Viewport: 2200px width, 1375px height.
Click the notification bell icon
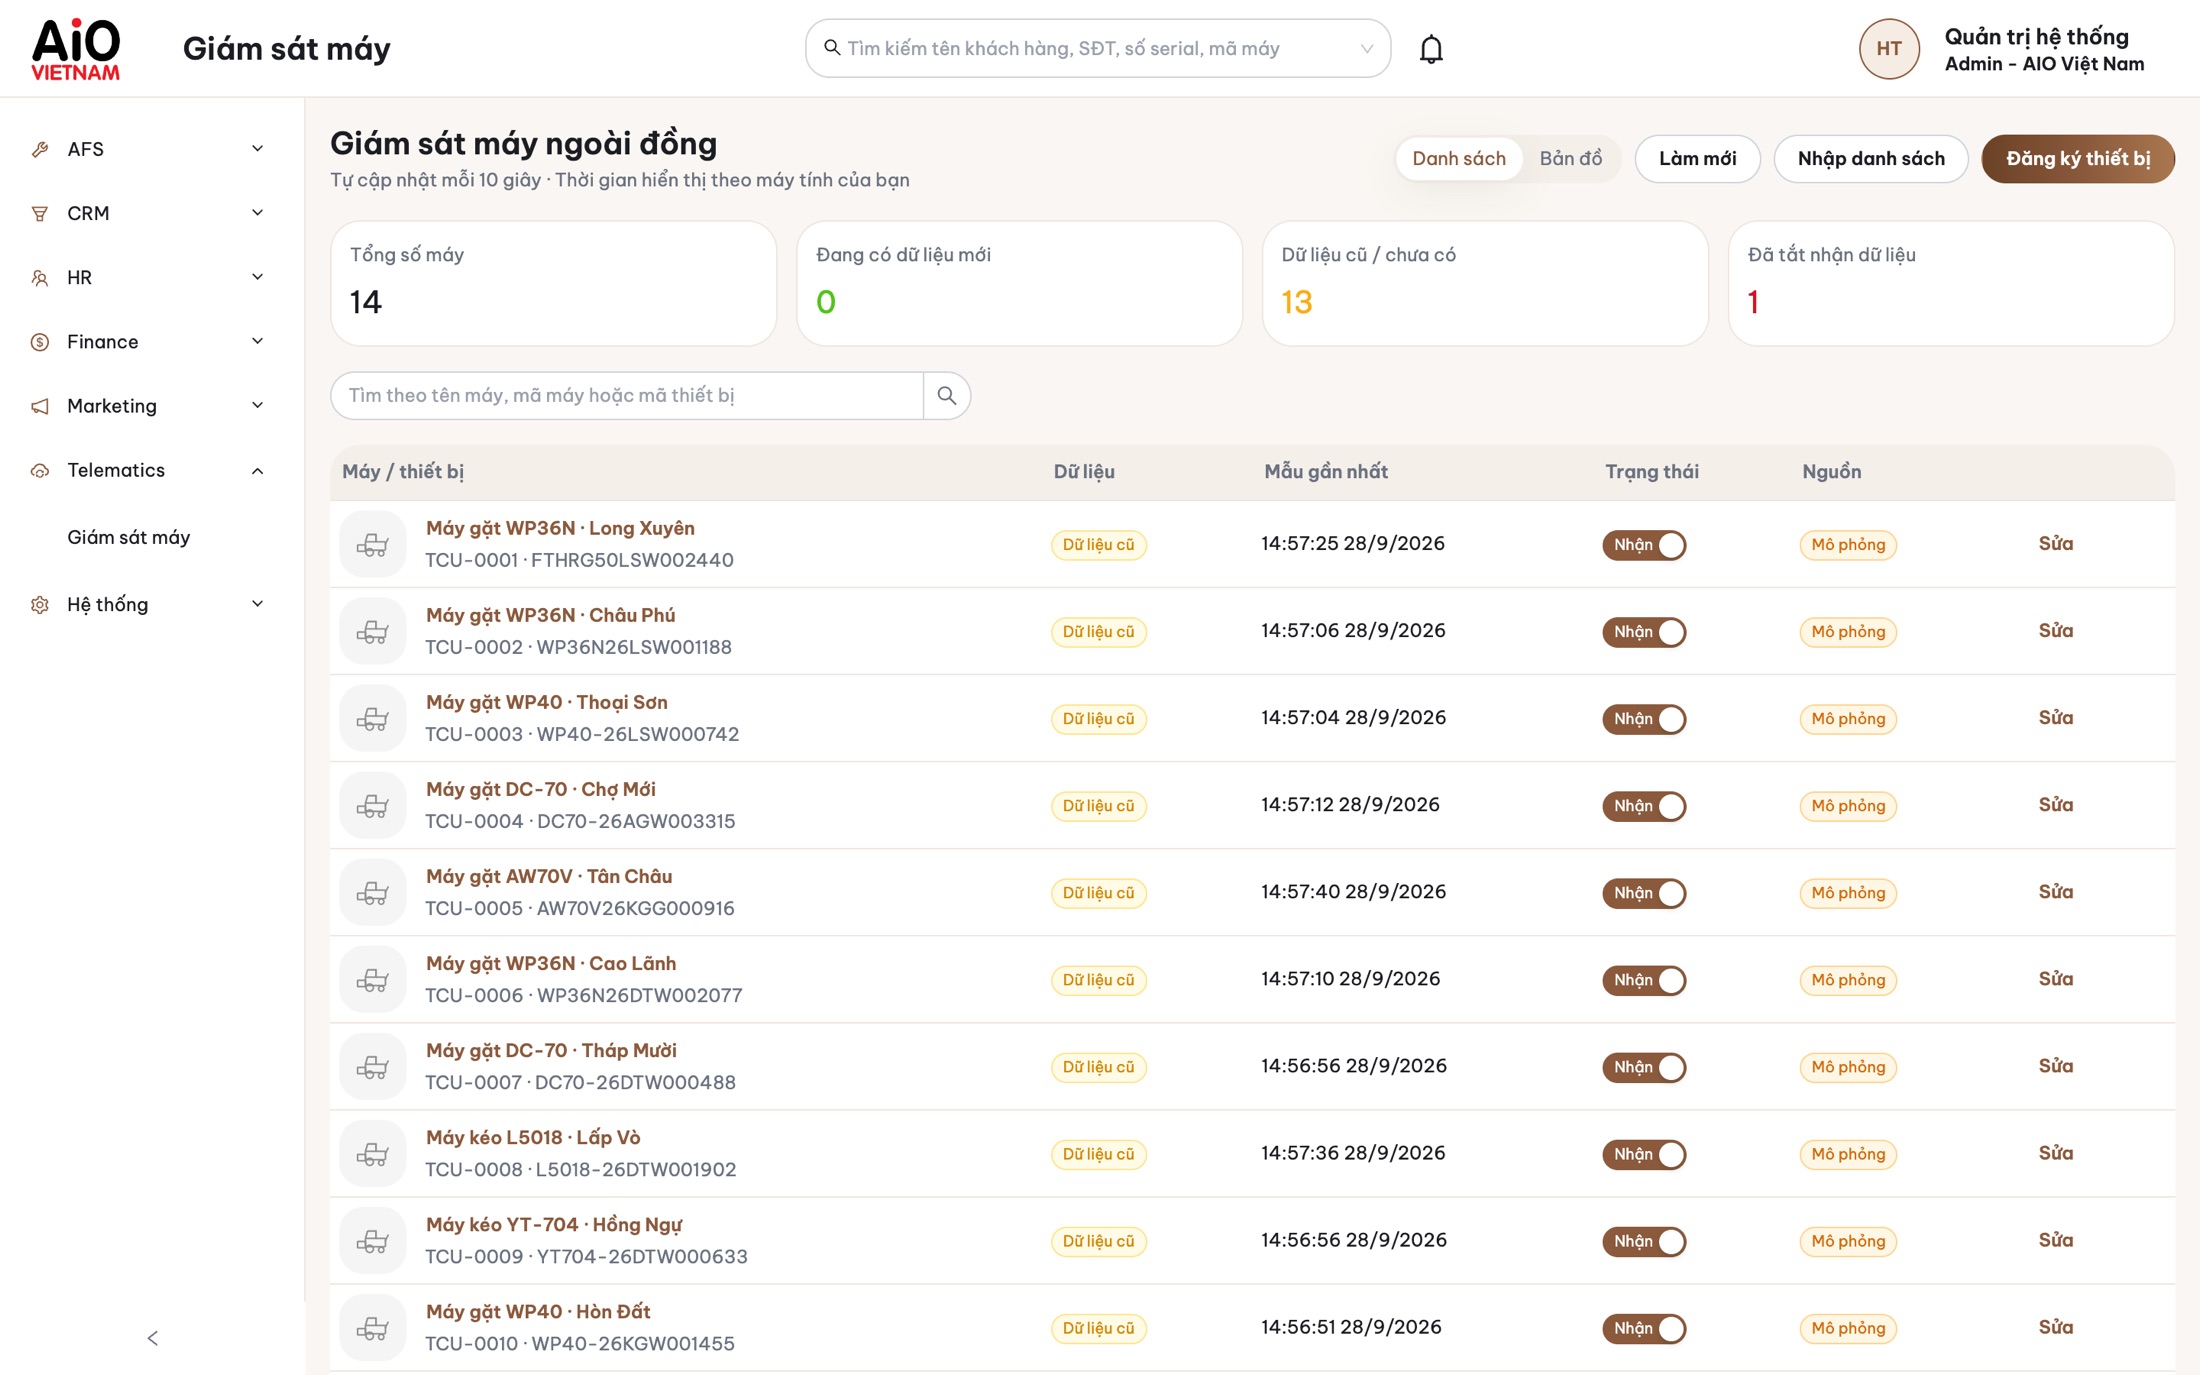(x=1431, y=49)
